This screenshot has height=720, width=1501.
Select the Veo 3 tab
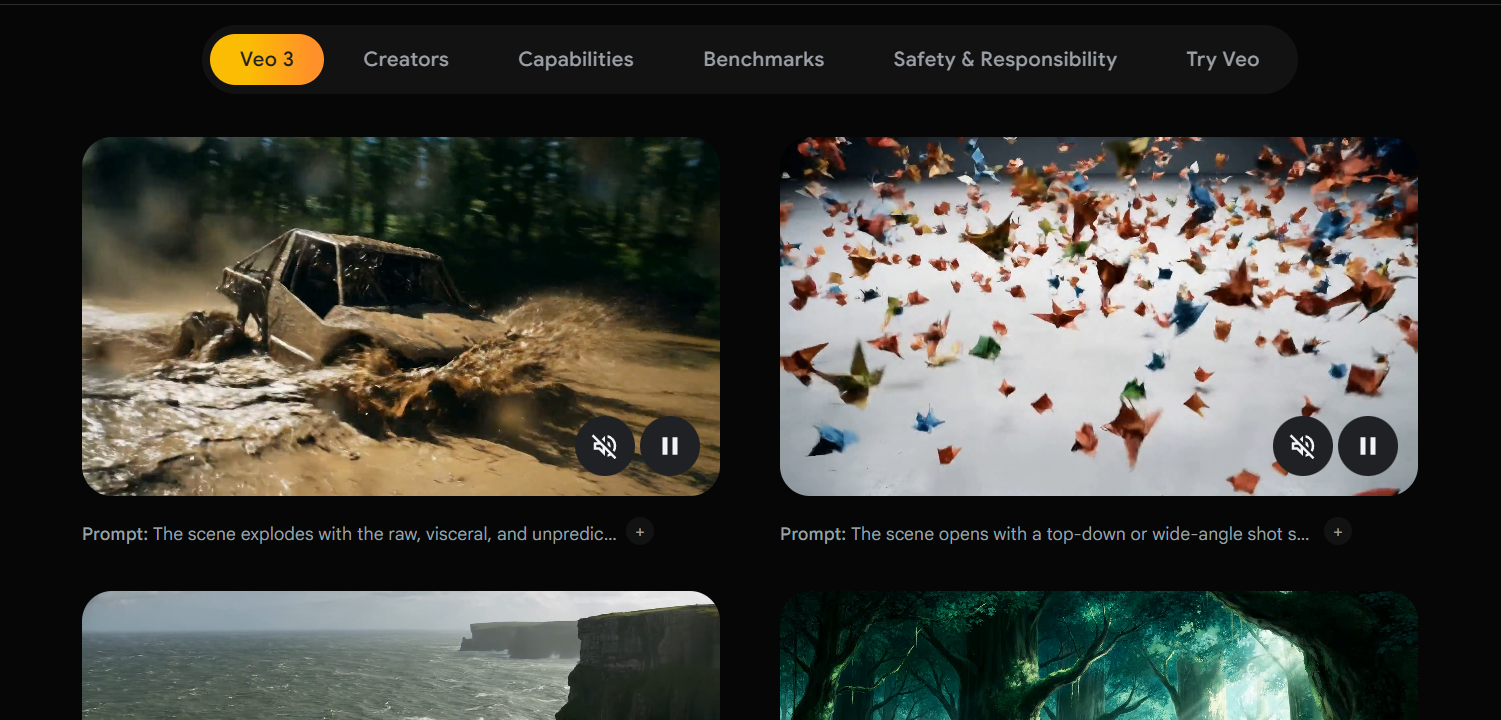tap(267, 59)
